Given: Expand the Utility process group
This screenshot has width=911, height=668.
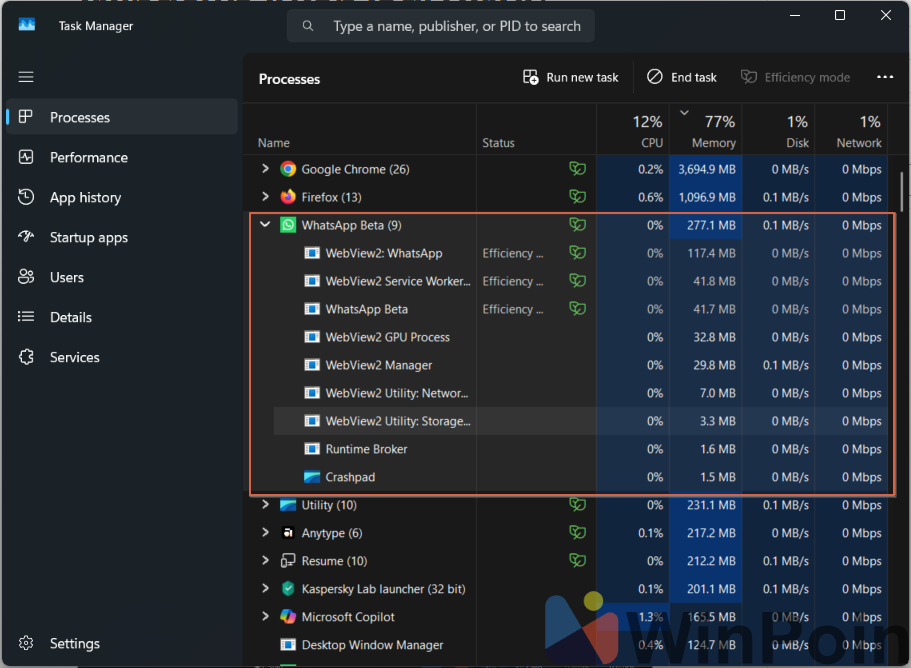Looking at the screenshot, I should [266, 504].
